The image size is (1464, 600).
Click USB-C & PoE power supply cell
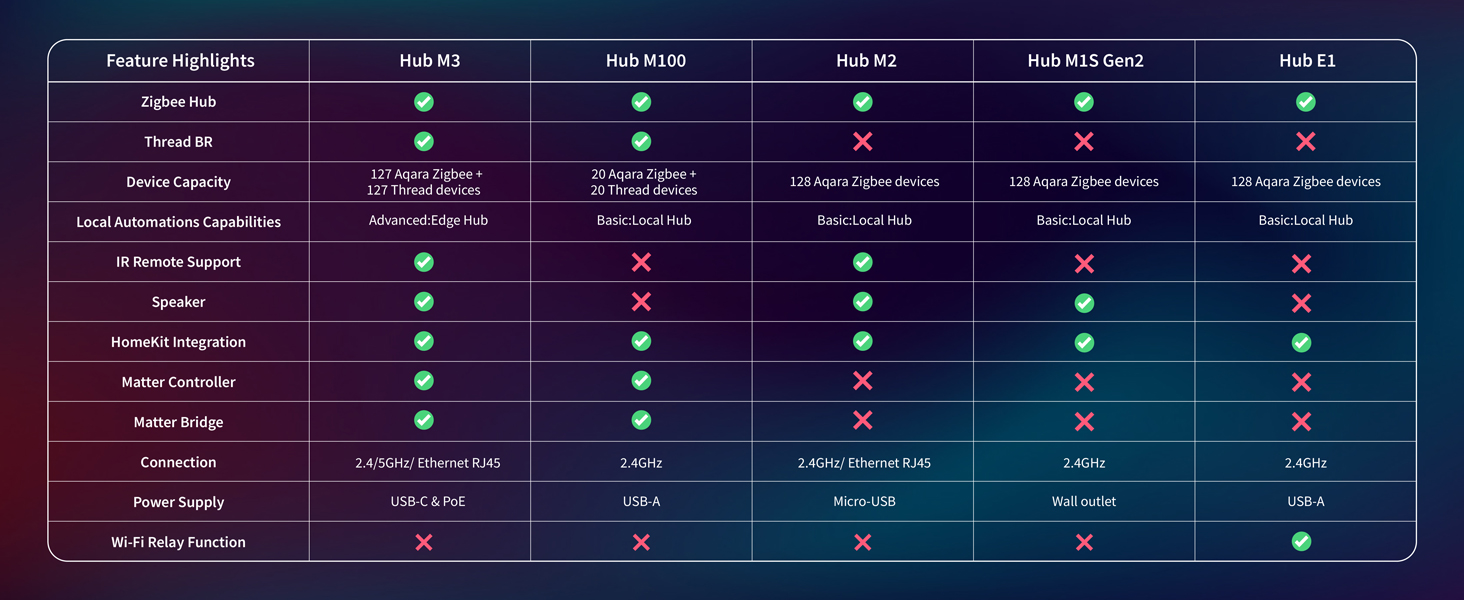[428, 501]
